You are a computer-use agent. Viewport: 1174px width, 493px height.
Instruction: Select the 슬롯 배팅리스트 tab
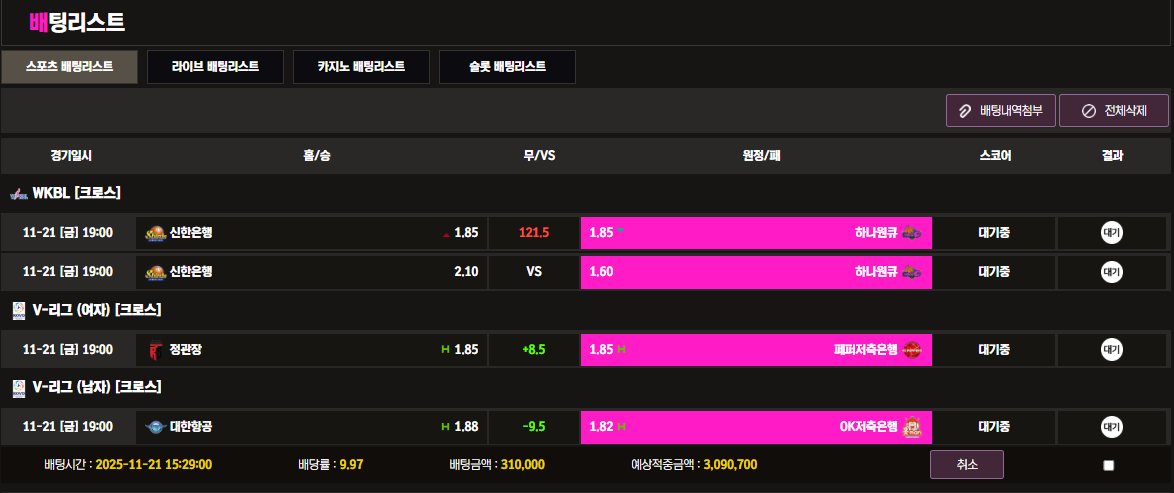[x=507, y=67]
